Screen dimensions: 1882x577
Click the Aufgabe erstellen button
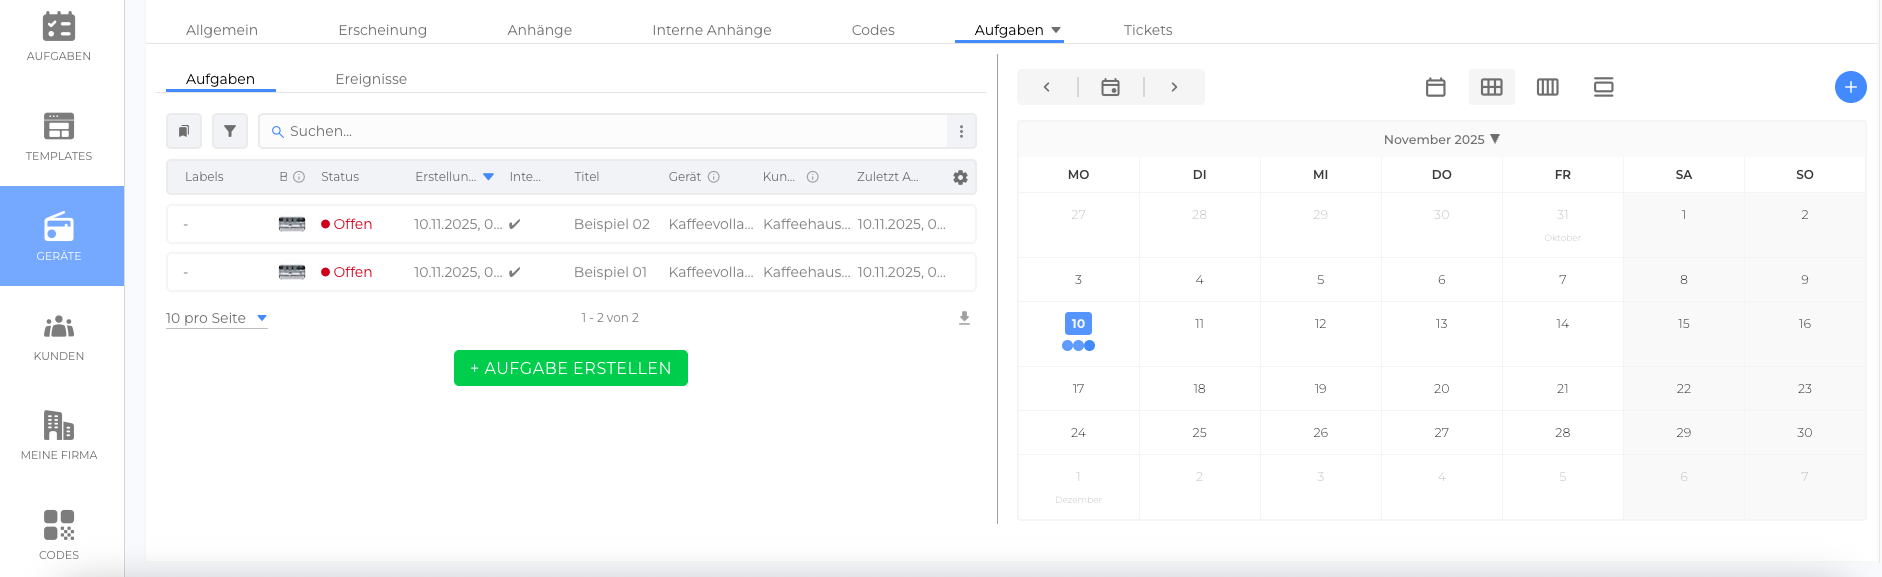click(570, 368)
